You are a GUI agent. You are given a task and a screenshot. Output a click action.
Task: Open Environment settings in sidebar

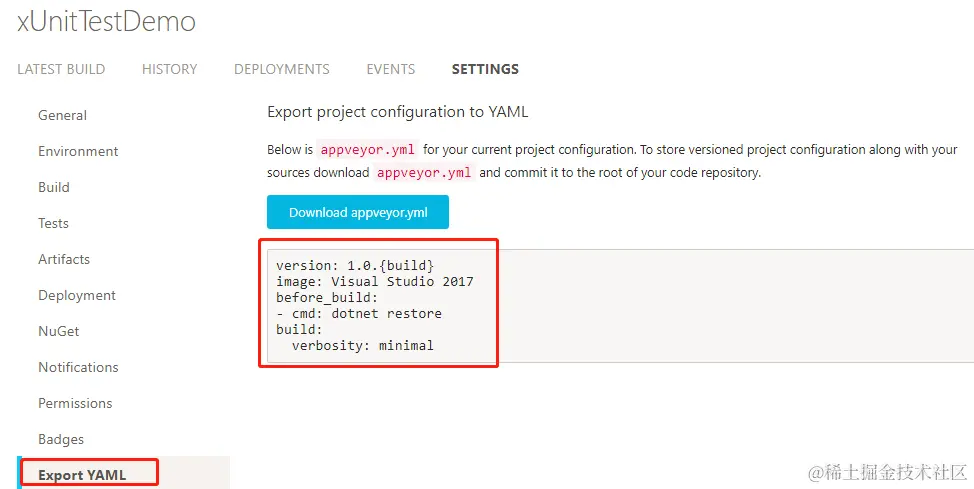(78, 151)
